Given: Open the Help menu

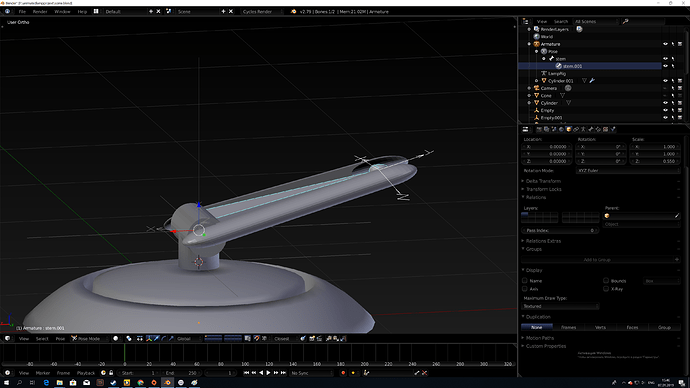Looking at the screenshot, I should 82,11.
